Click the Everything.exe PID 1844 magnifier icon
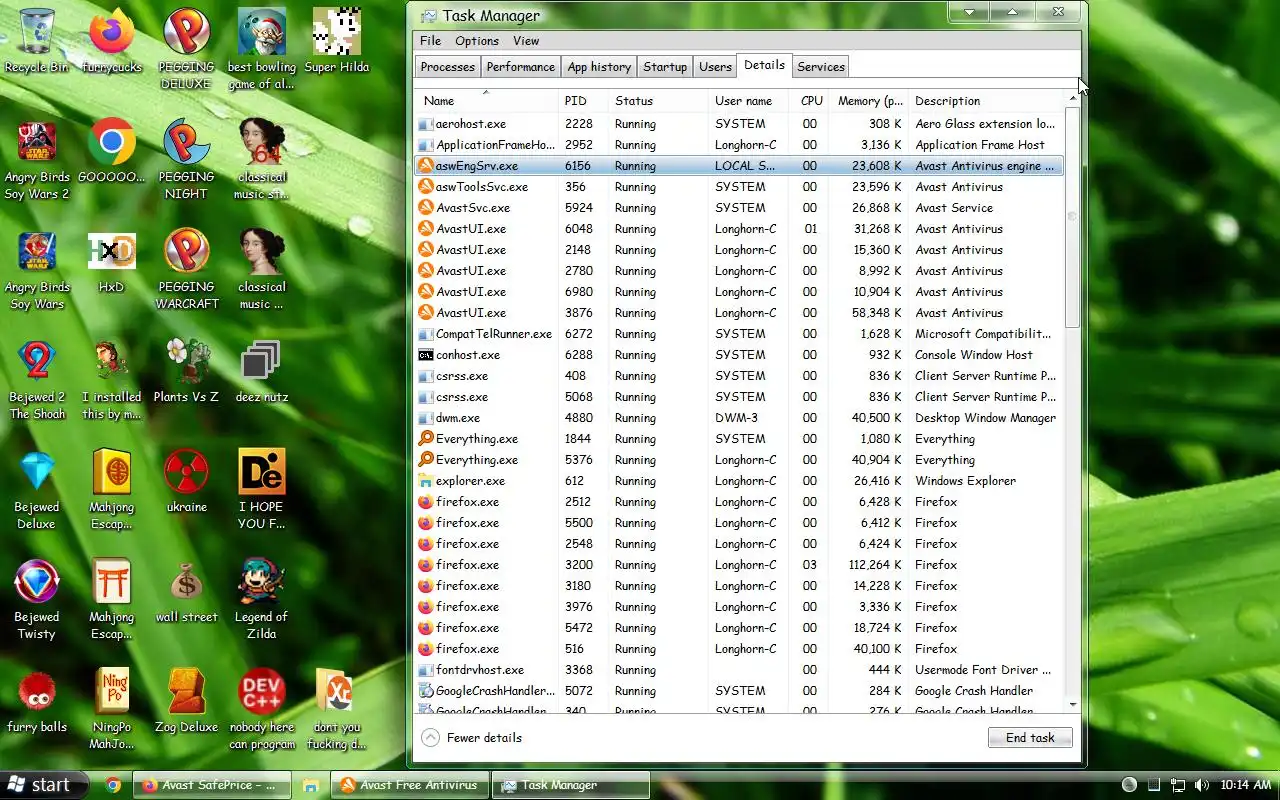This screenshot has height=800, width=1280. pyautogui.click(x=425, y=439)
